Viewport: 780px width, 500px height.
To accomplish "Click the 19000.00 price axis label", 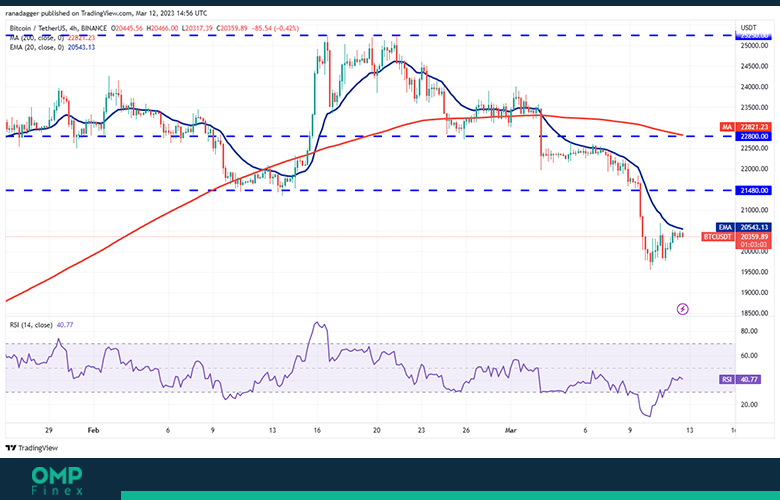I will (x=754, y=293).
